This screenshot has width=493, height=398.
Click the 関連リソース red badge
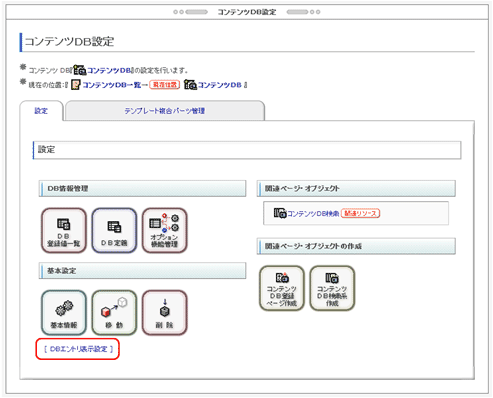(x=360, y=213)
